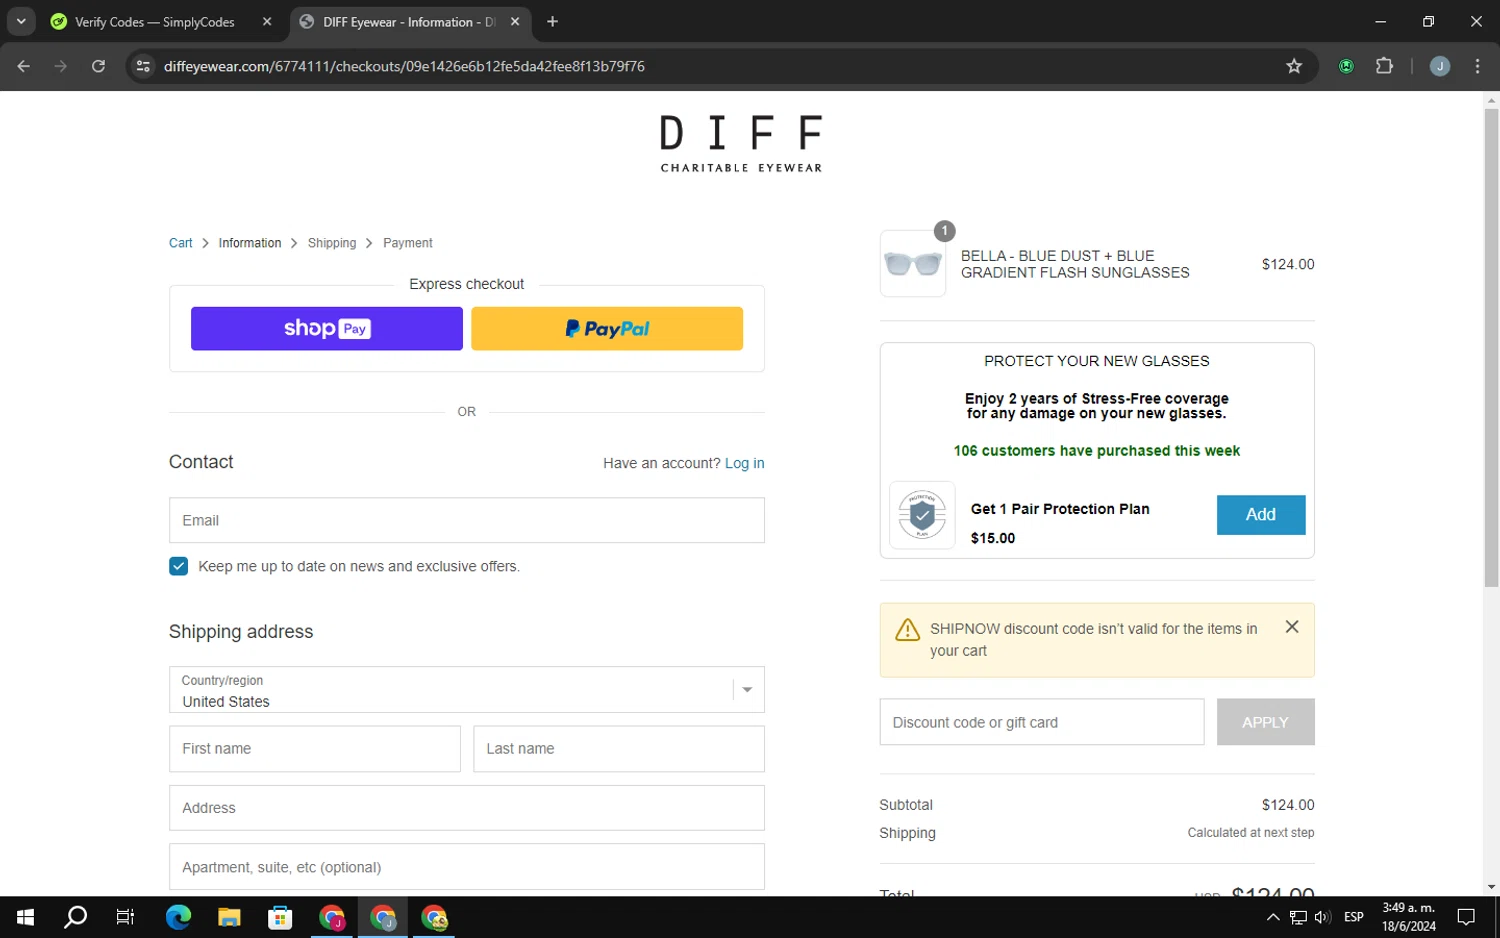
Task: Click the Address field
Action: 467,808
